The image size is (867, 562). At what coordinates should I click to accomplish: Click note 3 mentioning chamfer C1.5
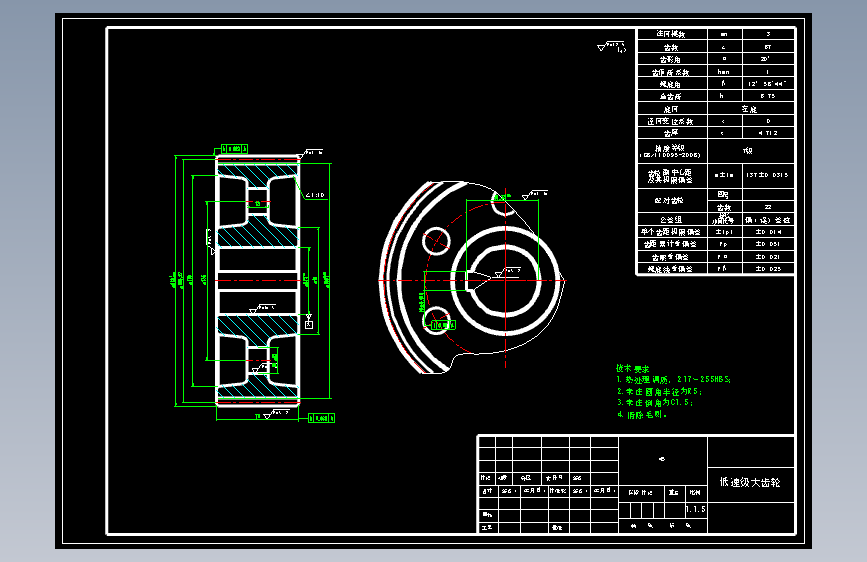click(655, 403)
